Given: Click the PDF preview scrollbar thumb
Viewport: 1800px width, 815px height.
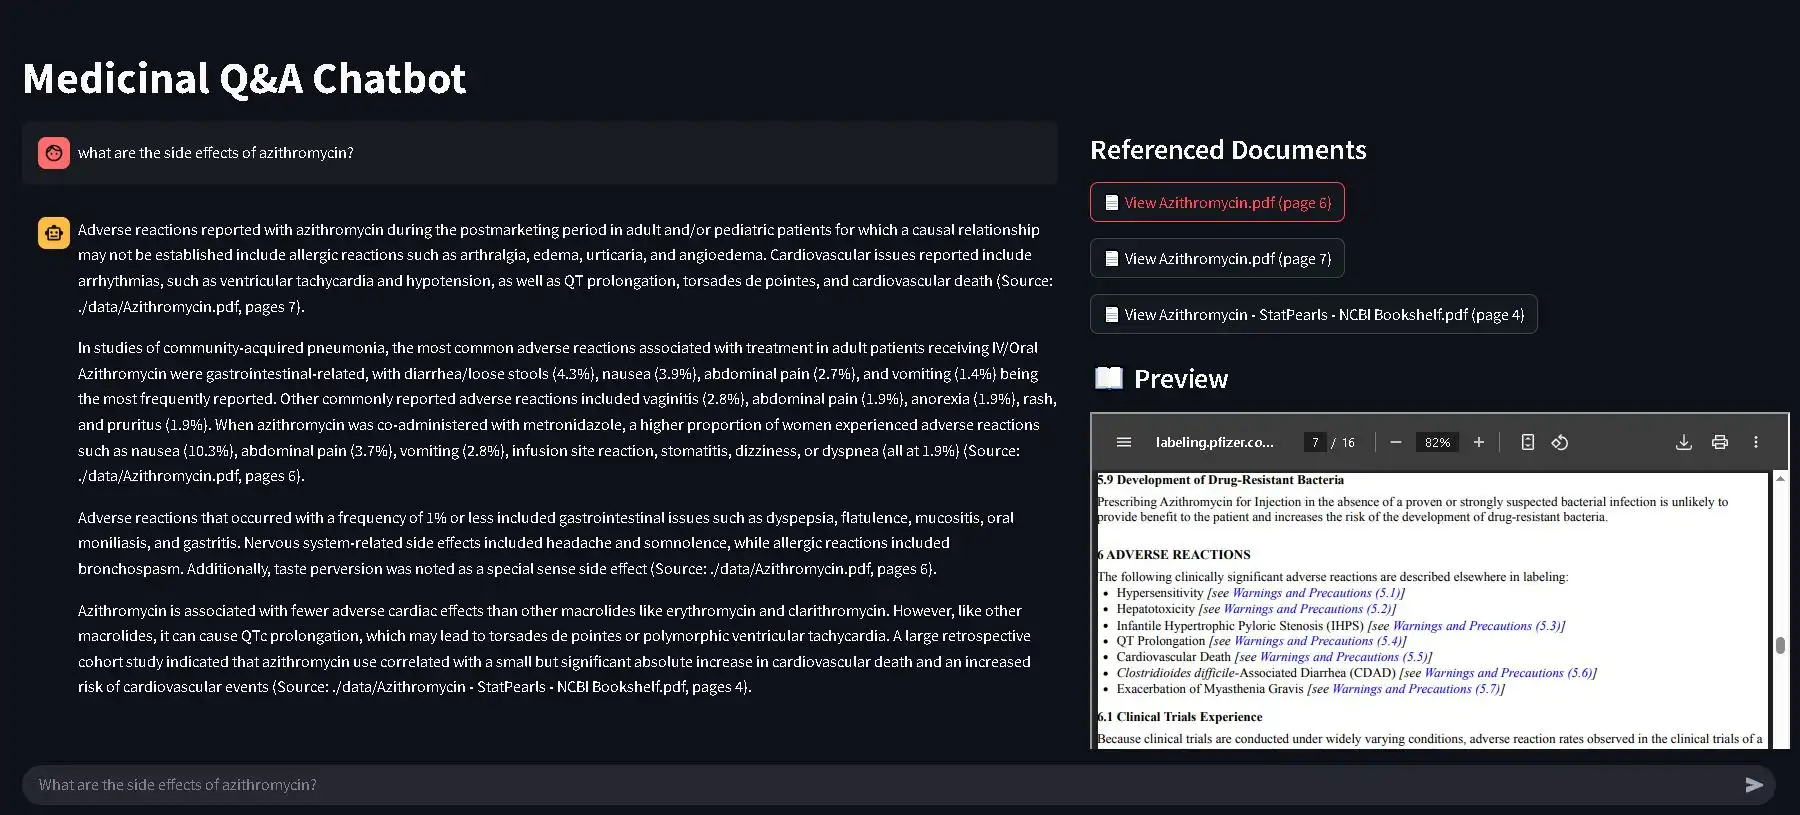Looking at the screenshot, I should tap(1780, 645).
